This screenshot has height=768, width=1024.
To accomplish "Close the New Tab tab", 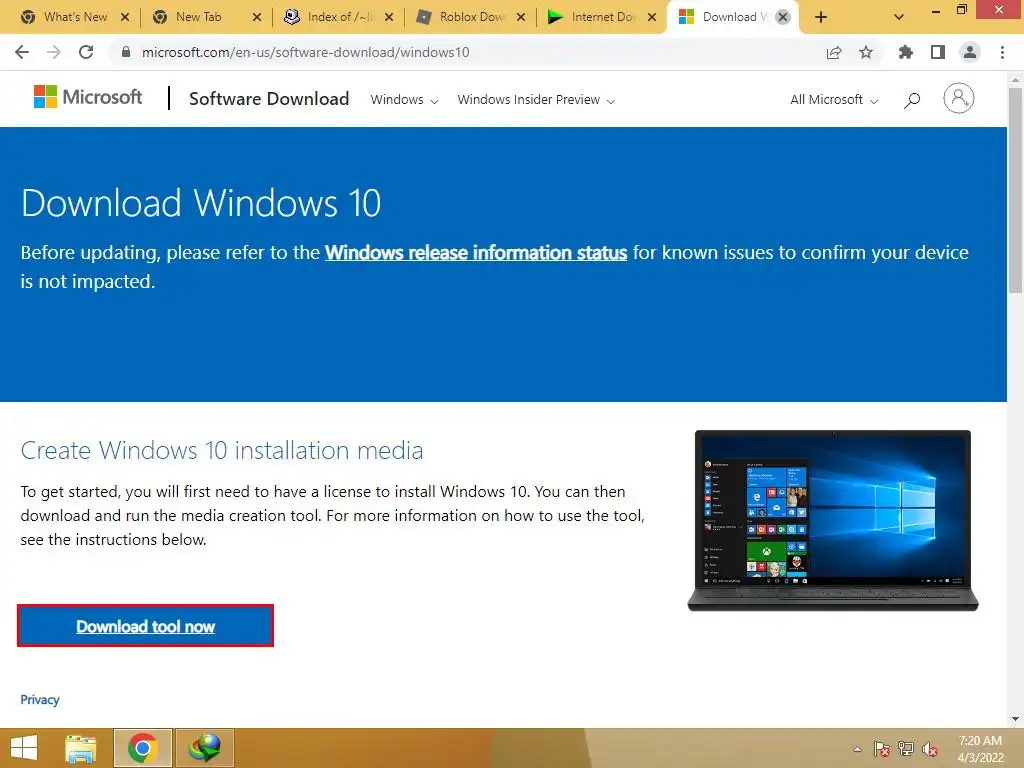I will pyautogui.click(x=257, y=17).
